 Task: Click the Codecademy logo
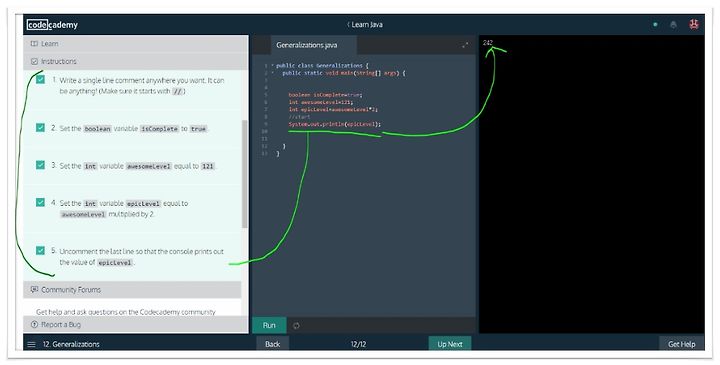click(52, 25)
